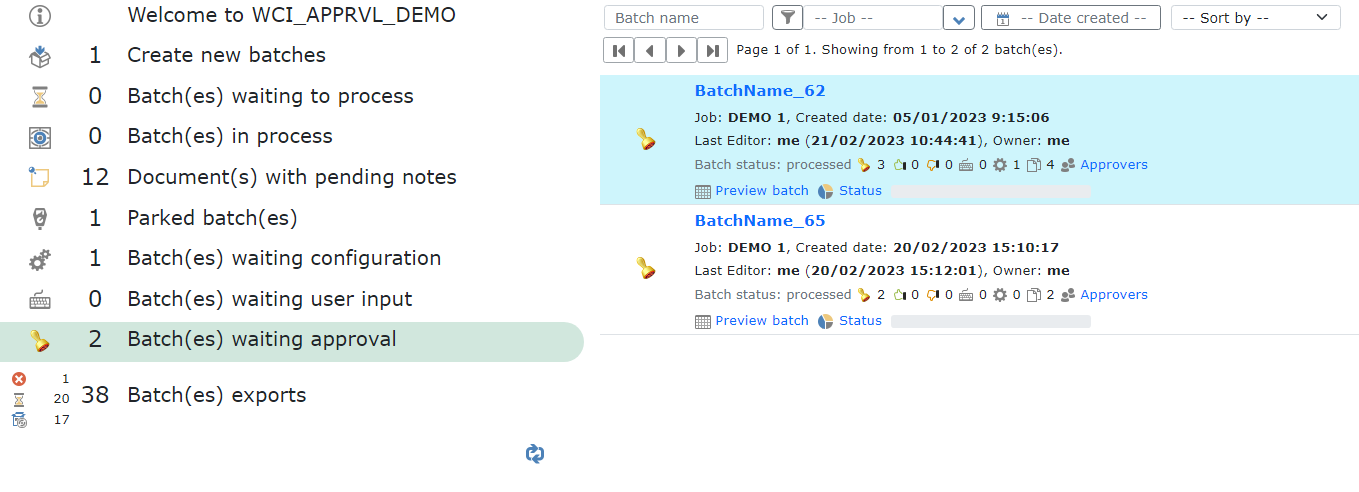Jump to the last page of batches
The height and width of the screenshot is (492, 1359).
[712, 50]
